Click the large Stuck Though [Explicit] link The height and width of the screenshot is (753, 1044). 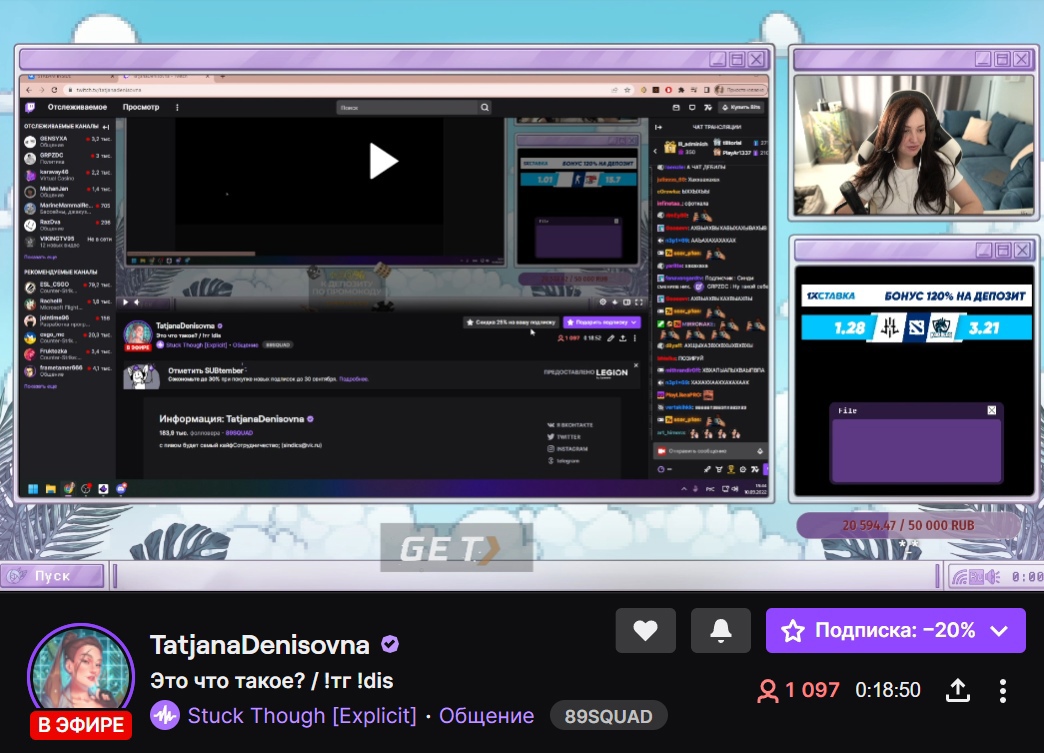[302, 716]
